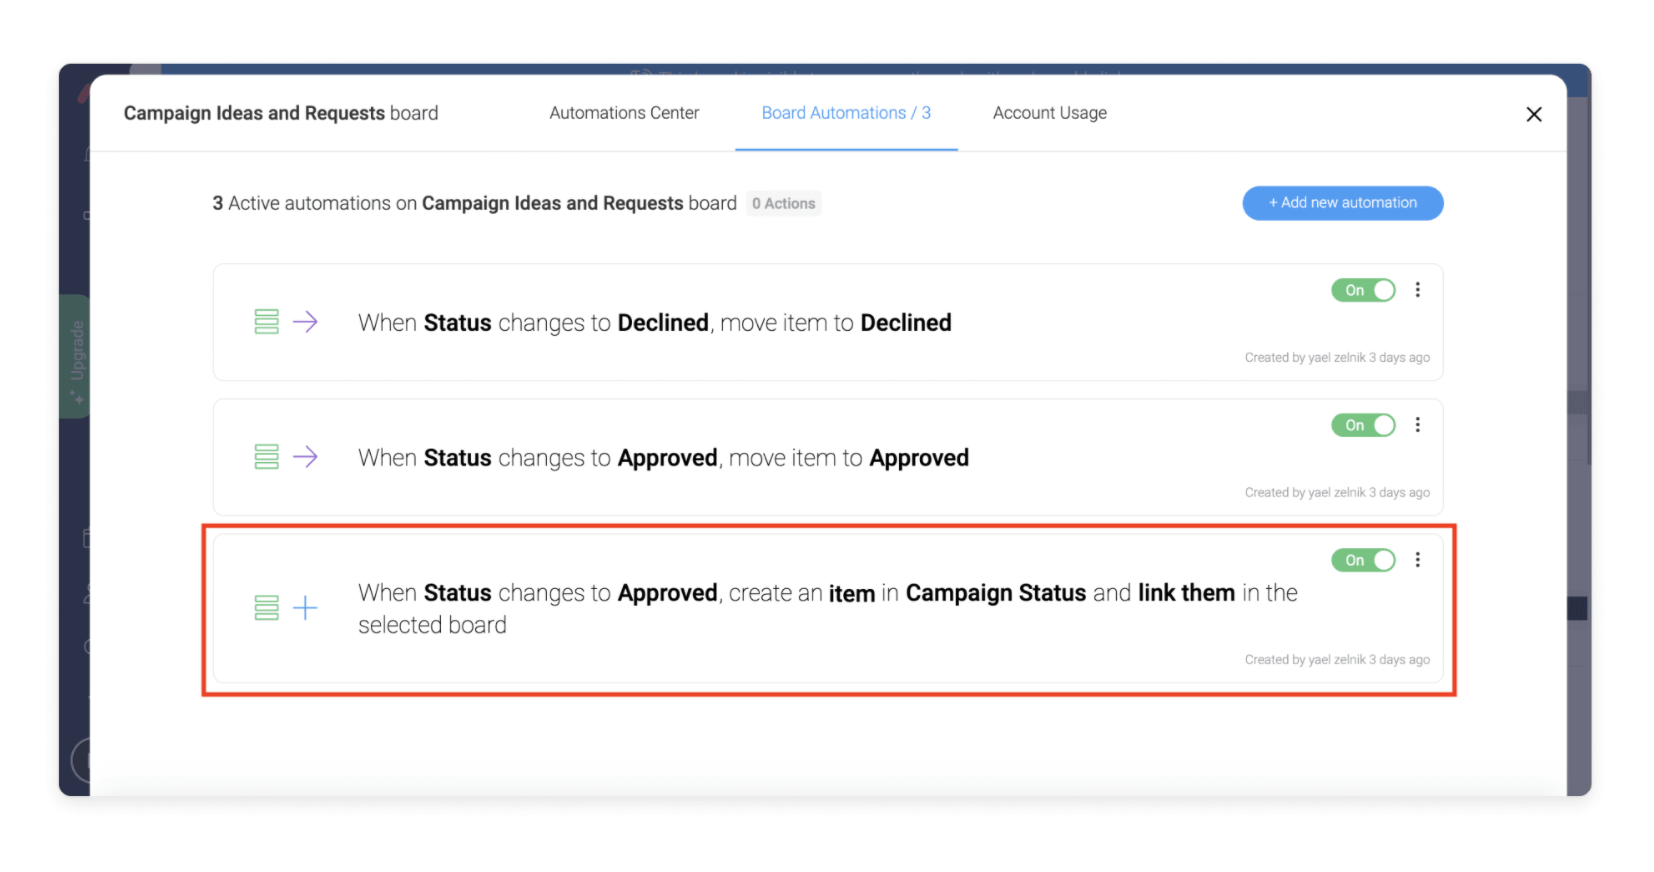This screenshot has width=1654, height=872.
Task: Toggle off the Declined automation switch
Action: point(1363,290)
